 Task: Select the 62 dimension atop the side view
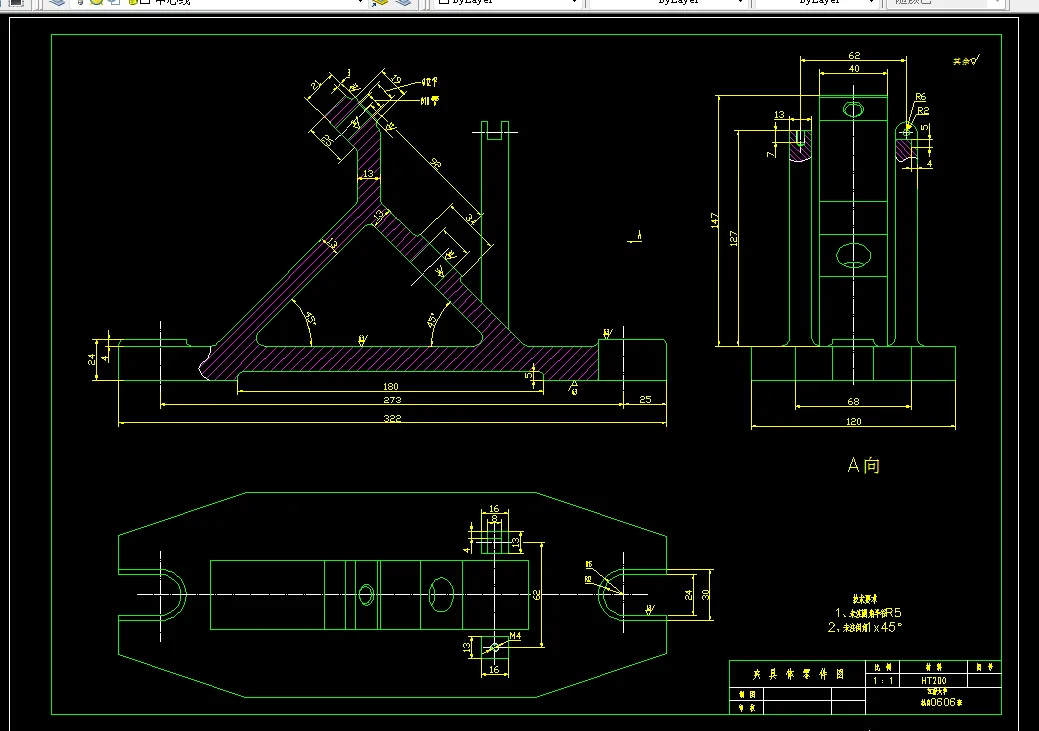click(854, 55)
